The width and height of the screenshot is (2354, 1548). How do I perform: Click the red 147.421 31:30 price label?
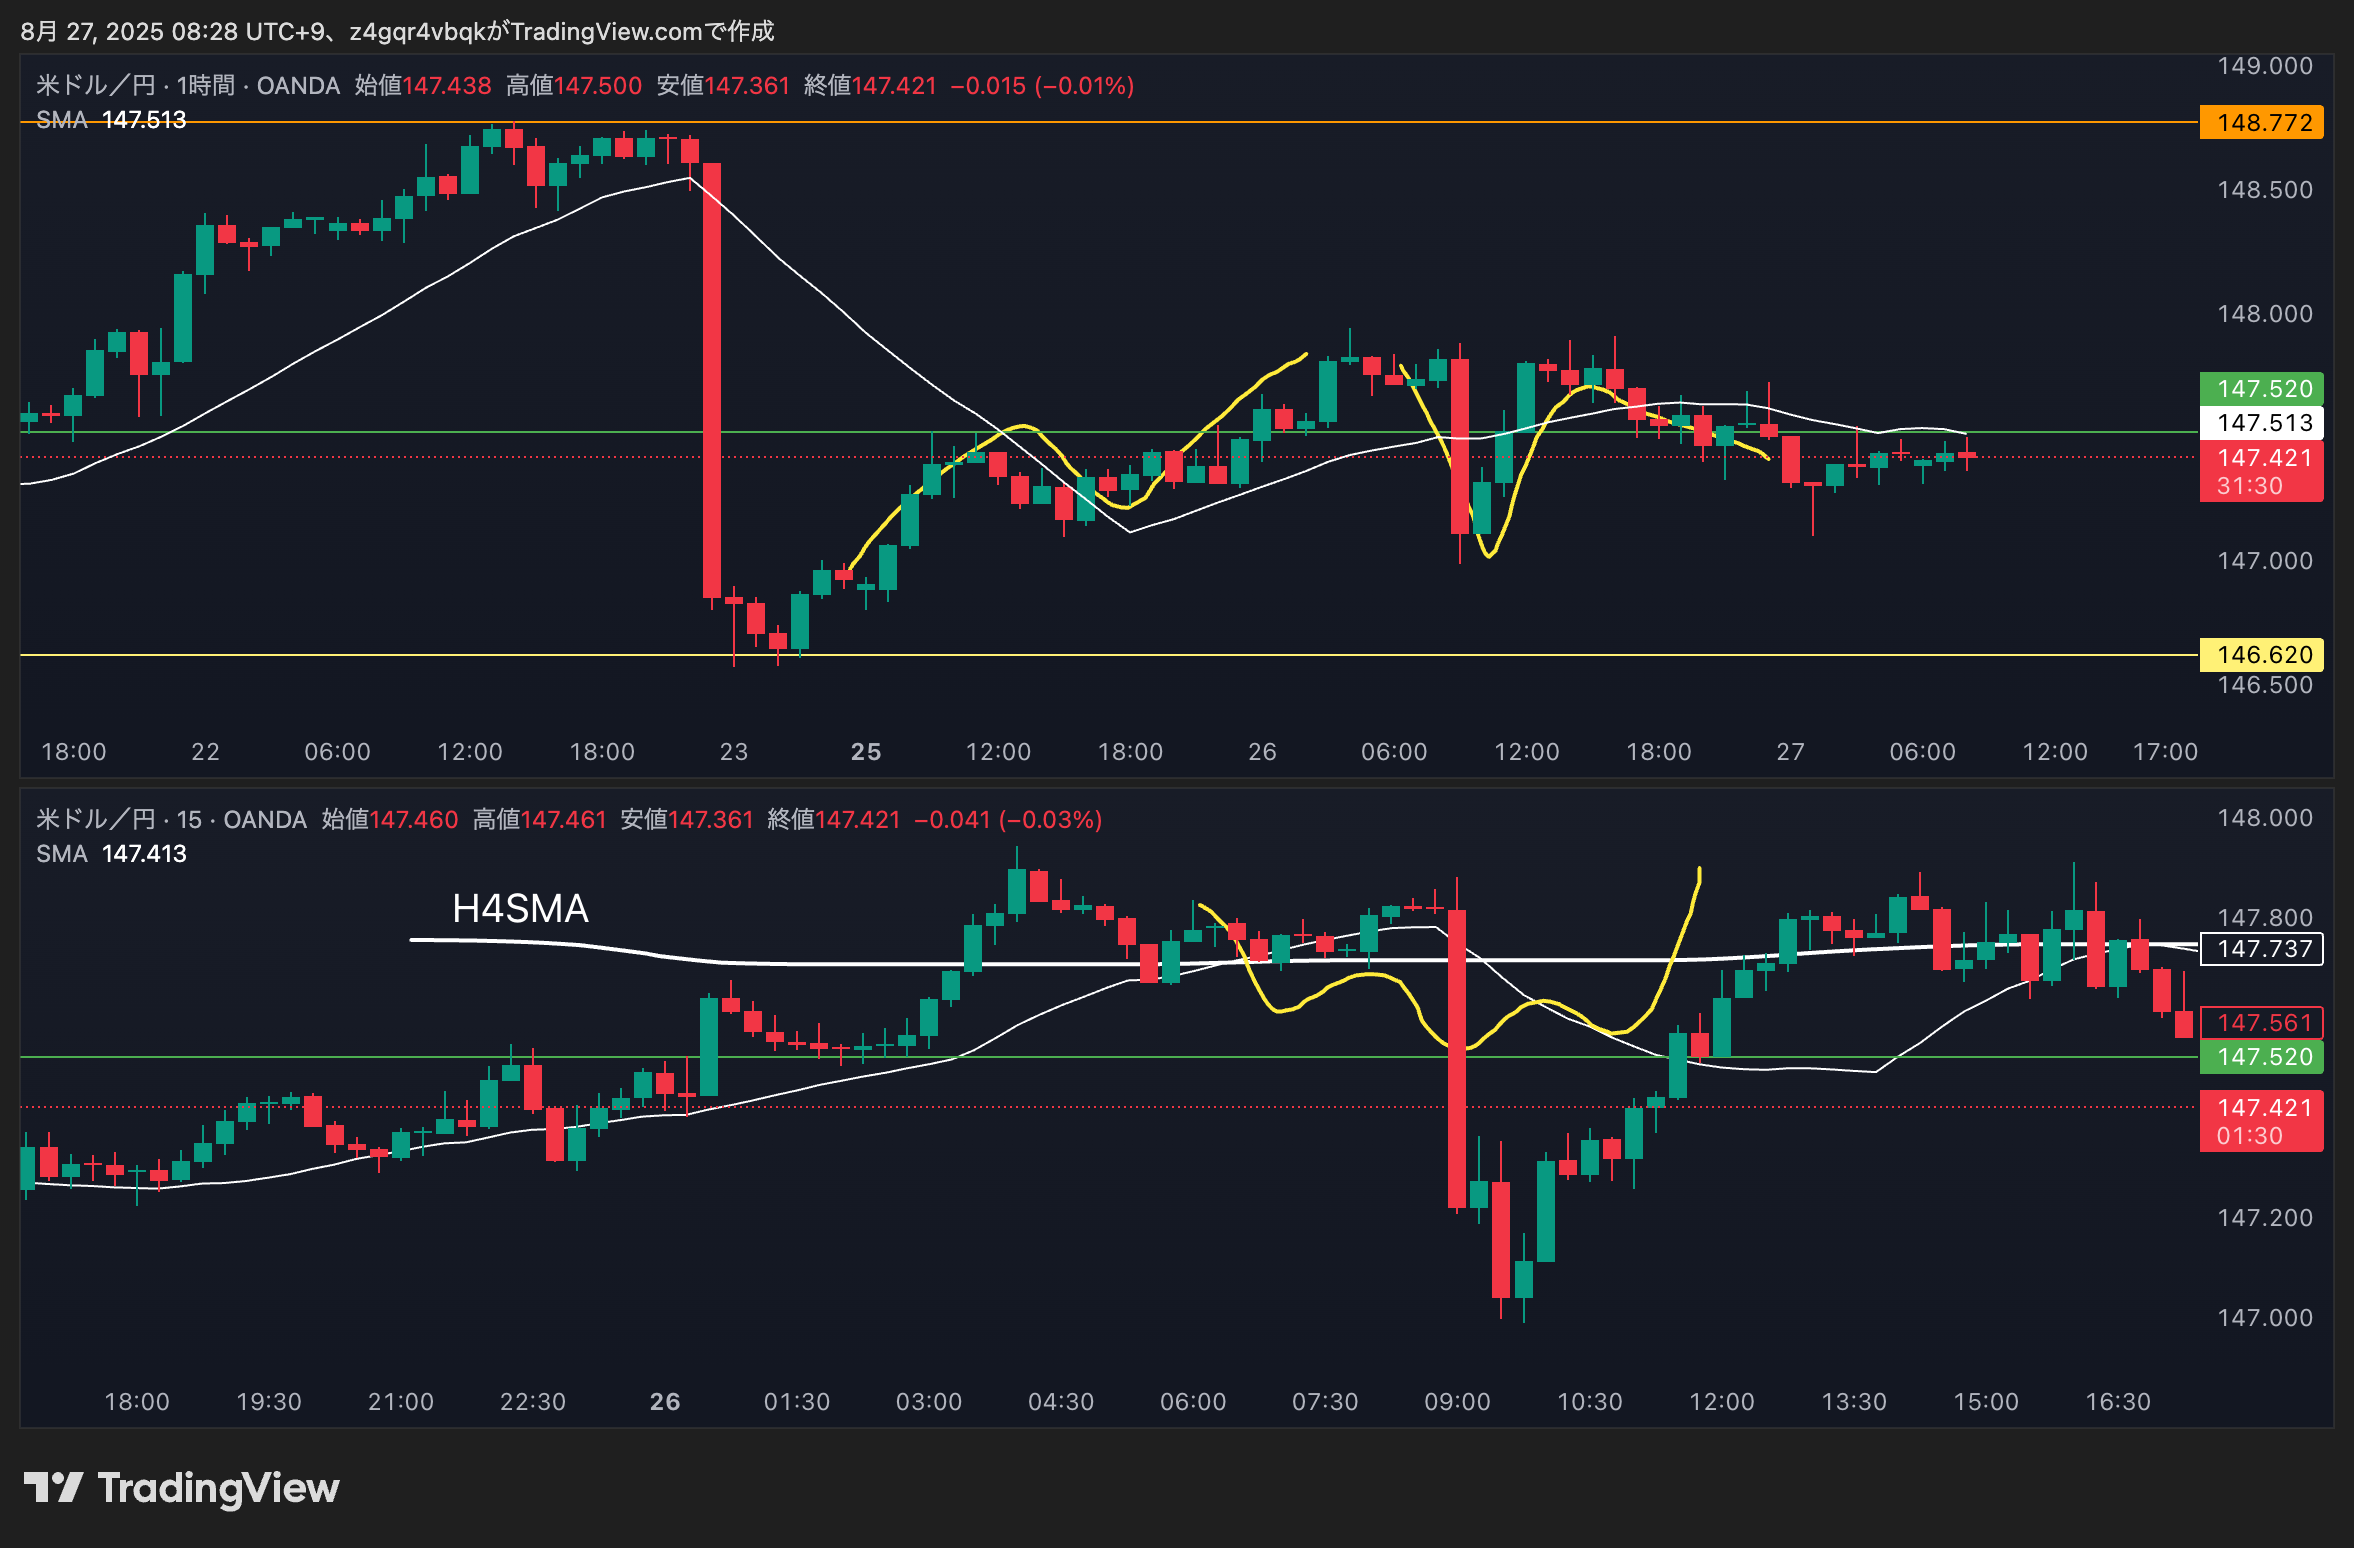click(x=2261, y=472)
